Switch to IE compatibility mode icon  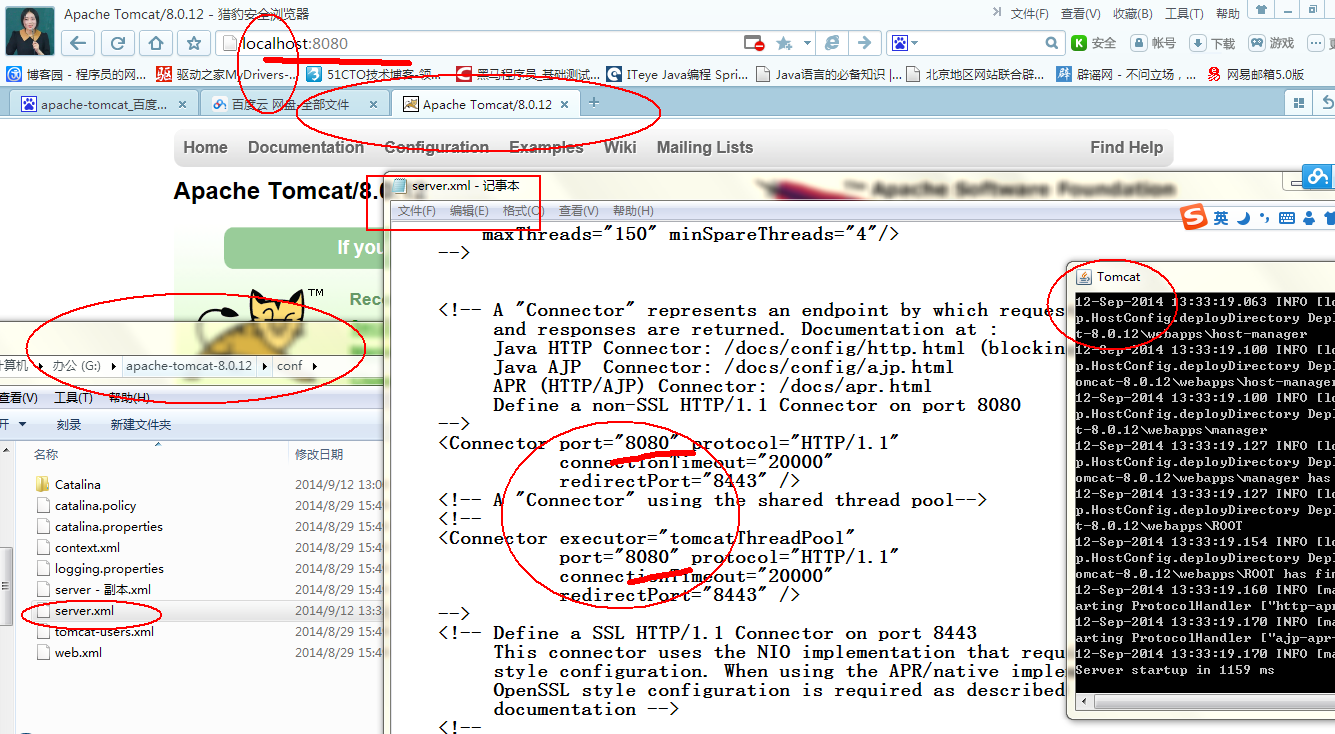pyautogui.click(x=832, y=43)
